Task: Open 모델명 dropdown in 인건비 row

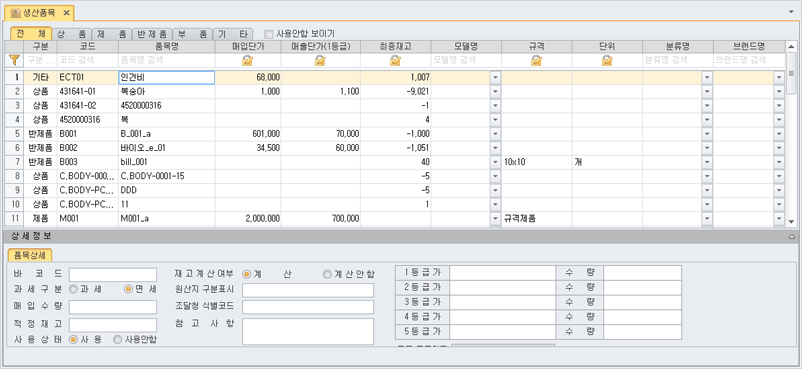Action: pos(495,77)
